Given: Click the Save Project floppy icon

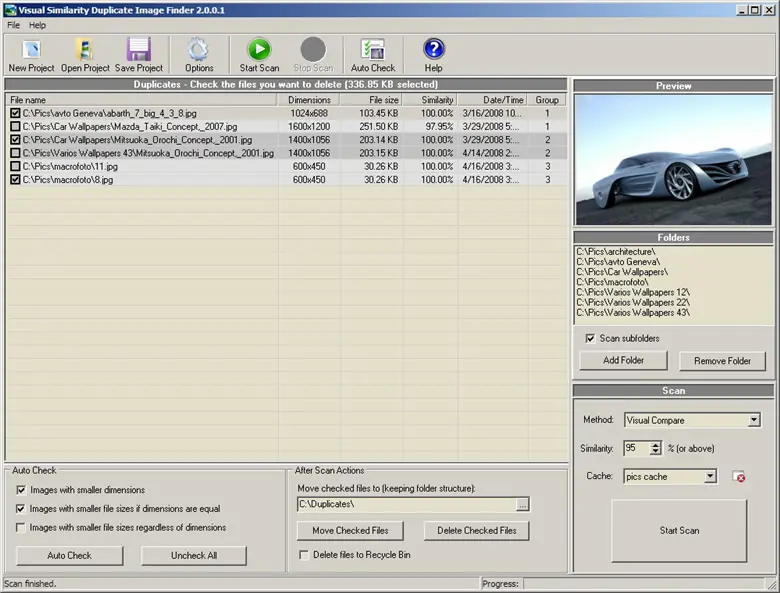Looking at the screenshot, I should (x=139, y=49).
